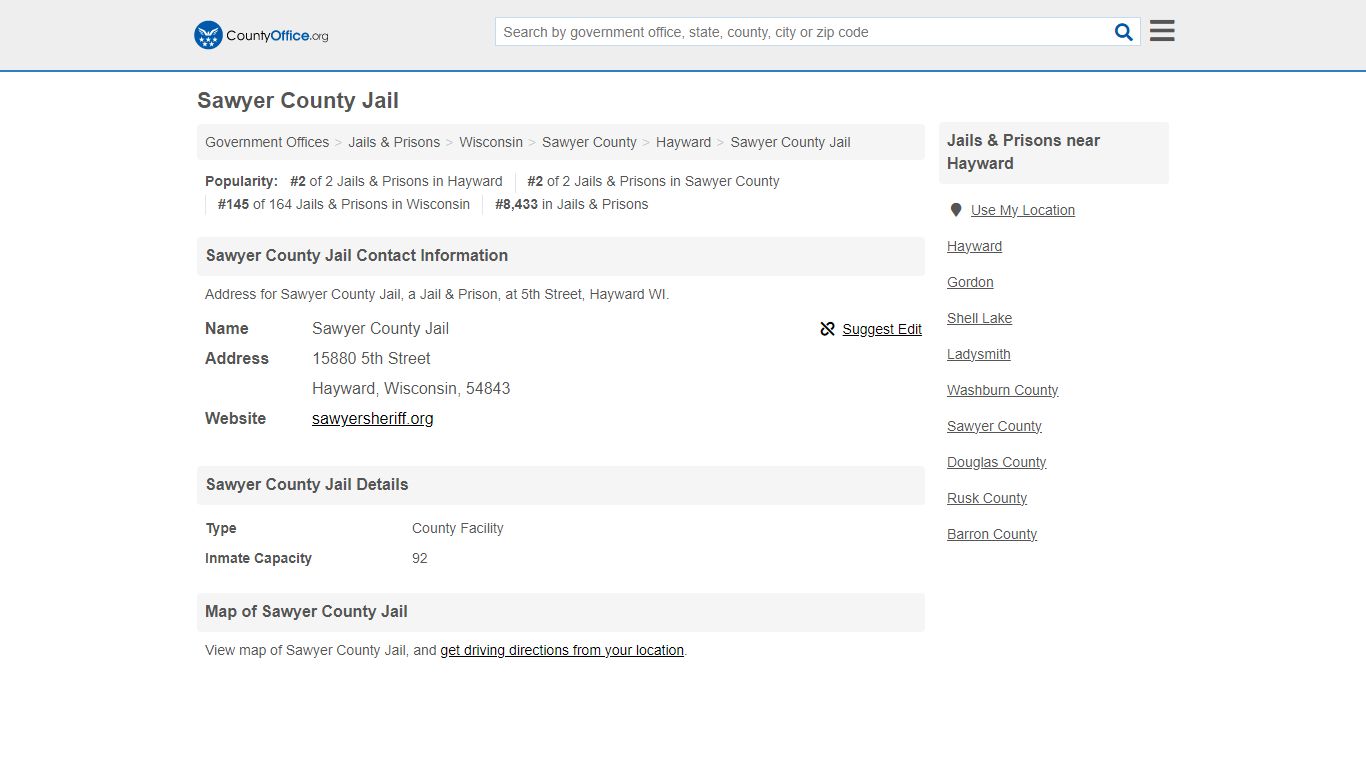Click the address 15880 5th Street

(x=371, y=358)
